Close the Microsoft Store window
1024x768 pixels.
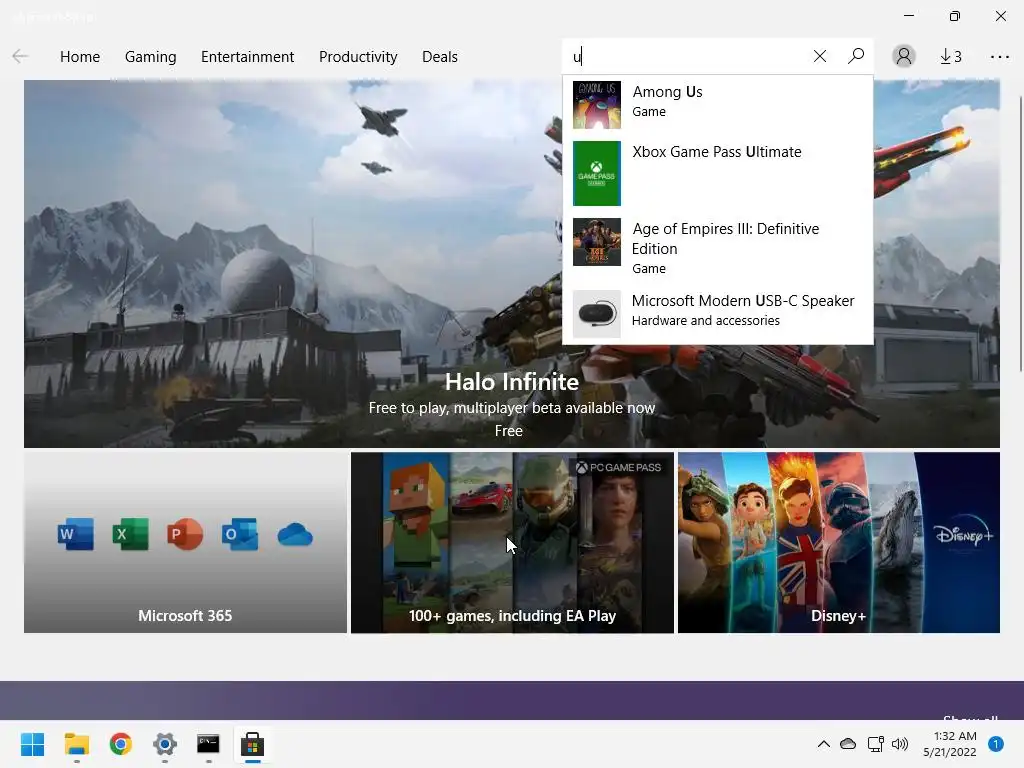pos(1000,16)
